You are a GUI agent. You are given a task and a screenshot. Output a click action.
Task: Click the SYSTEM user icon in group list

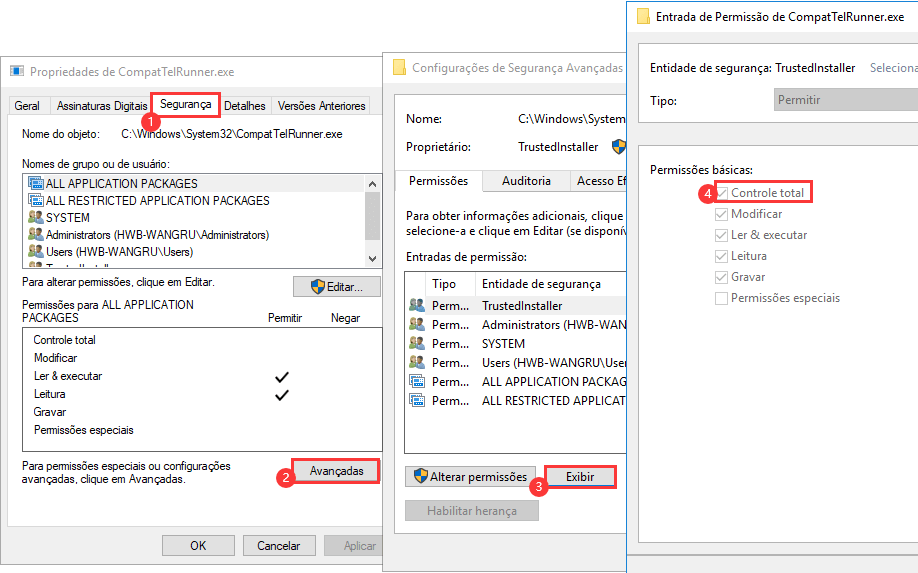36,218
